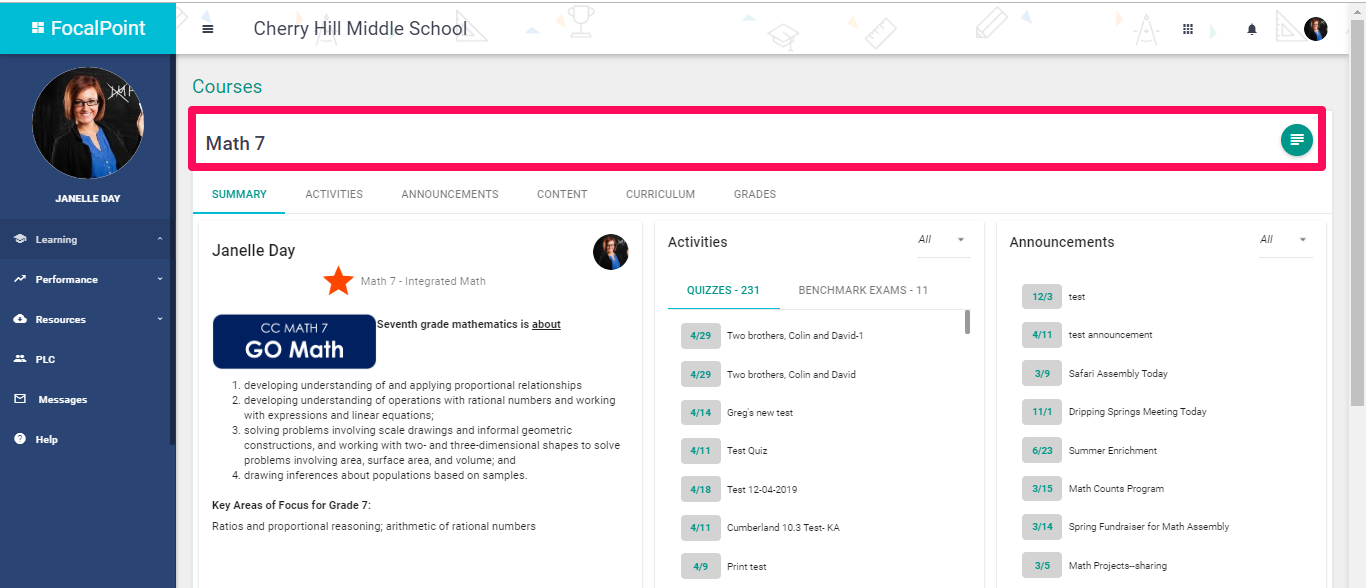Open 'Math Projects--sharing' announcement

pyautogui.click(x=1118, y=565)
